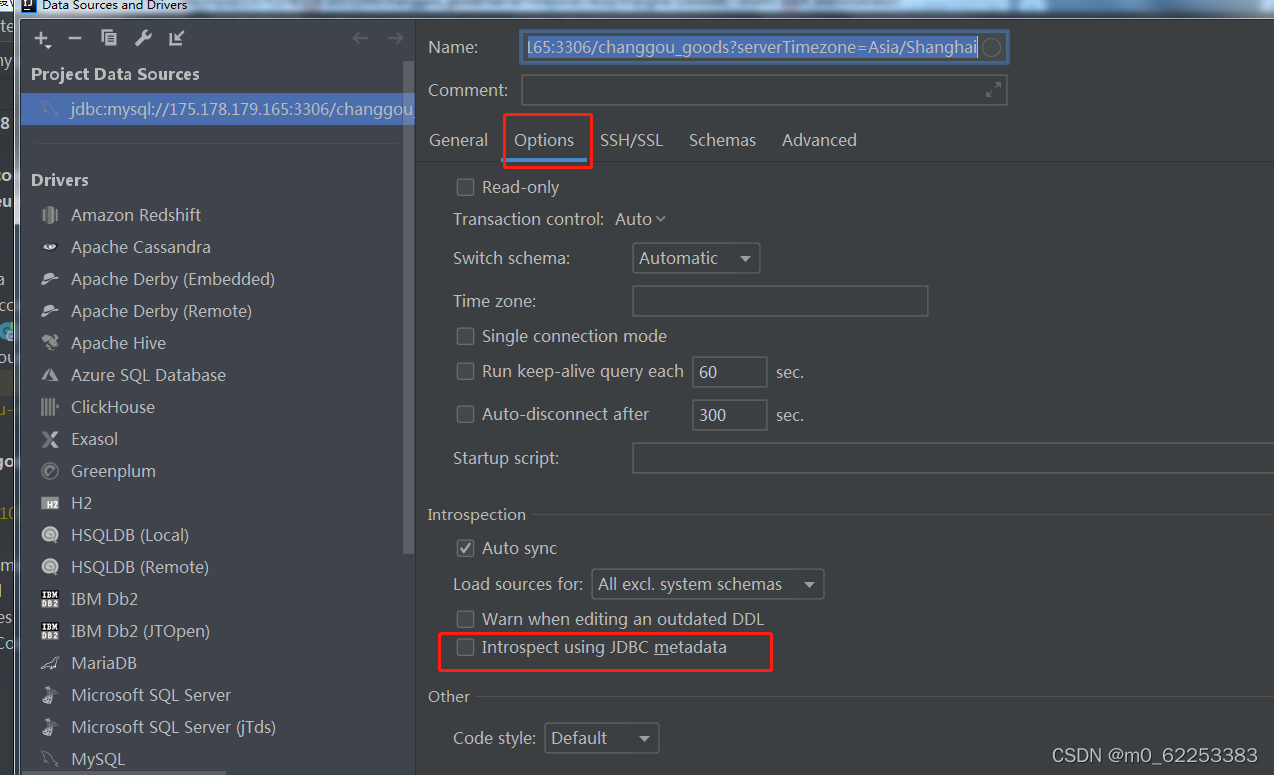The image size is (1274, 775).
Task: Open the Transaction control Auto selector
Action: click(x=639, y=218)
